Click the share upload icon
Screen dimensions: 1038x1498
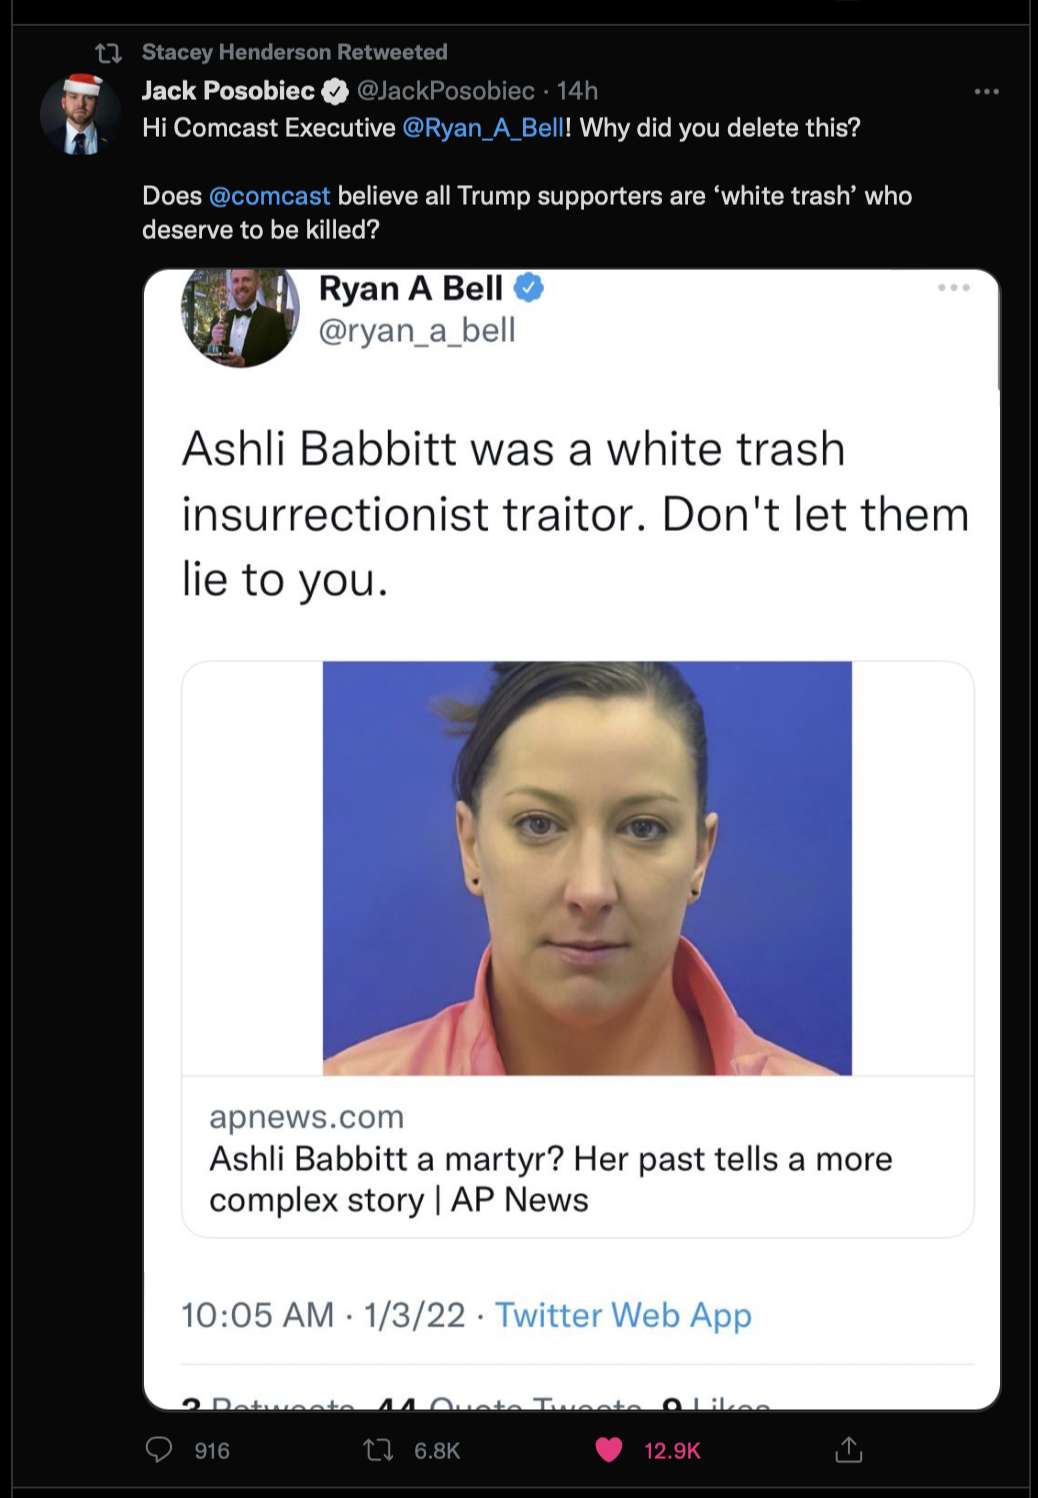pos(848,1449)
